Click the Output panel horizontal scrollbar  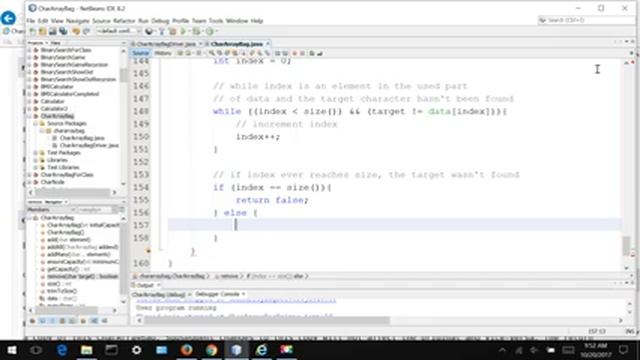click(267, 321)
